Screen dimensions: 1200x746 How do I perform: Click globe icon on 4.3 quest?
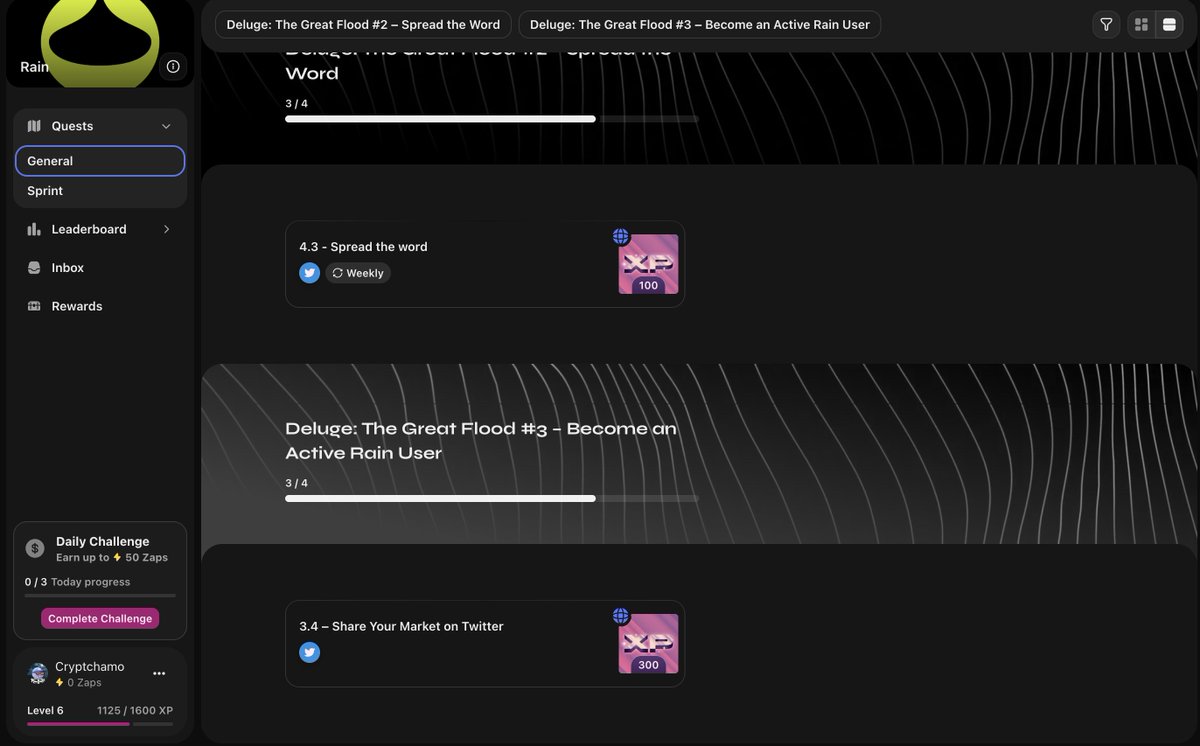(621, 237)
